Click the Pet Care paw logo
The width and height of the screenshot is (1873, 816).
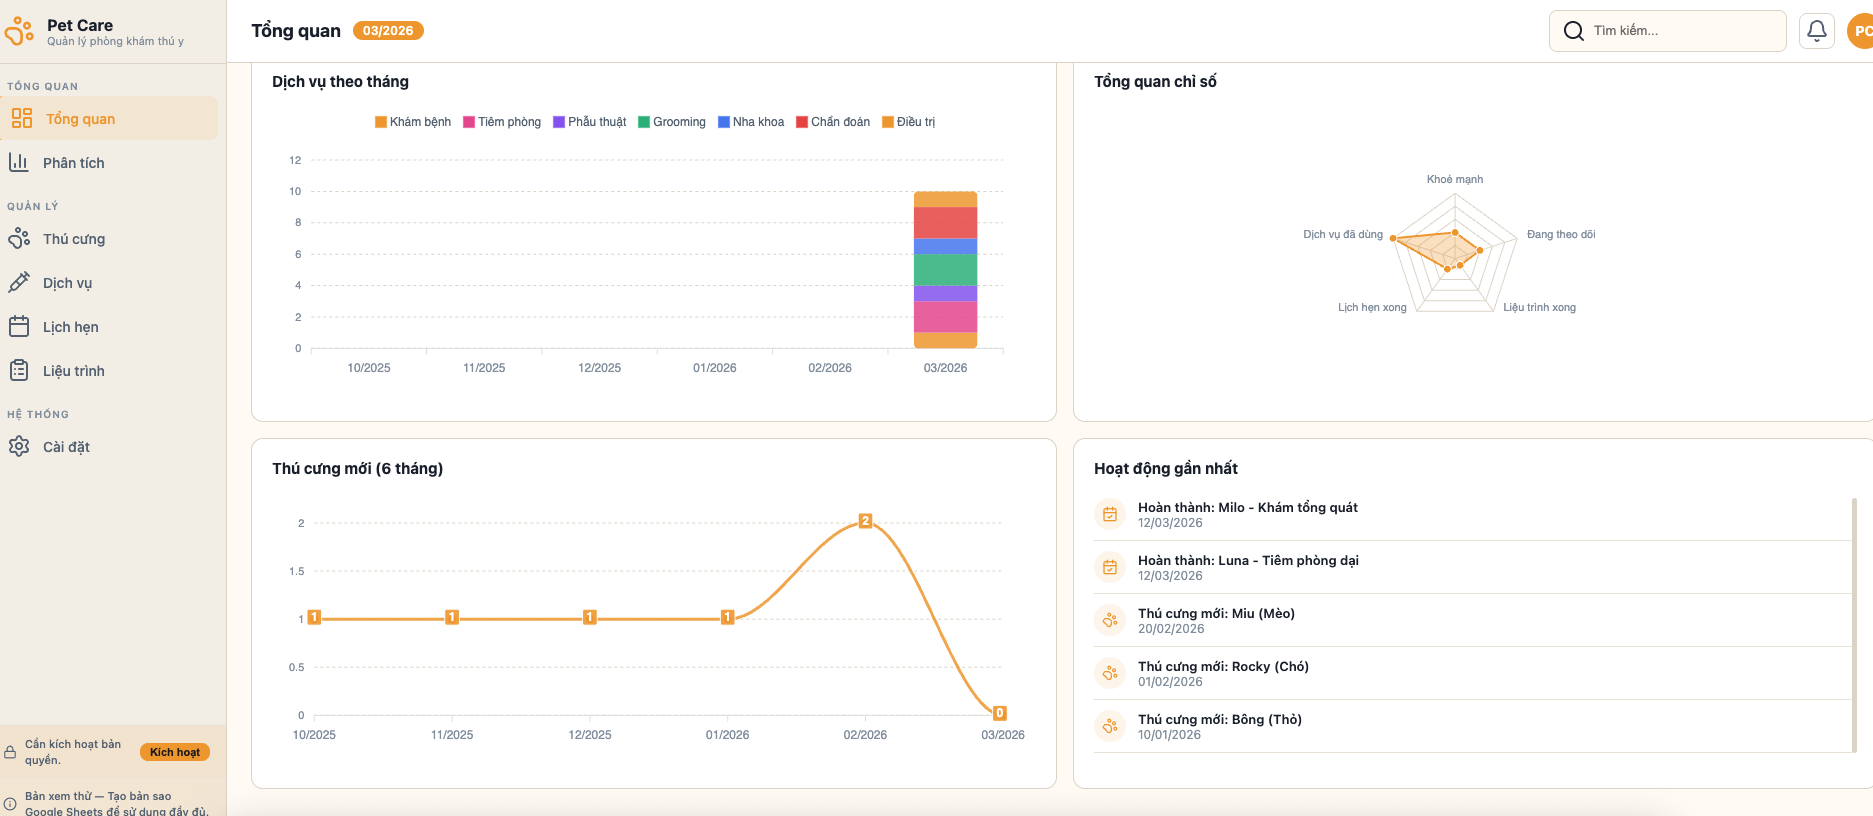pos(19,31)
